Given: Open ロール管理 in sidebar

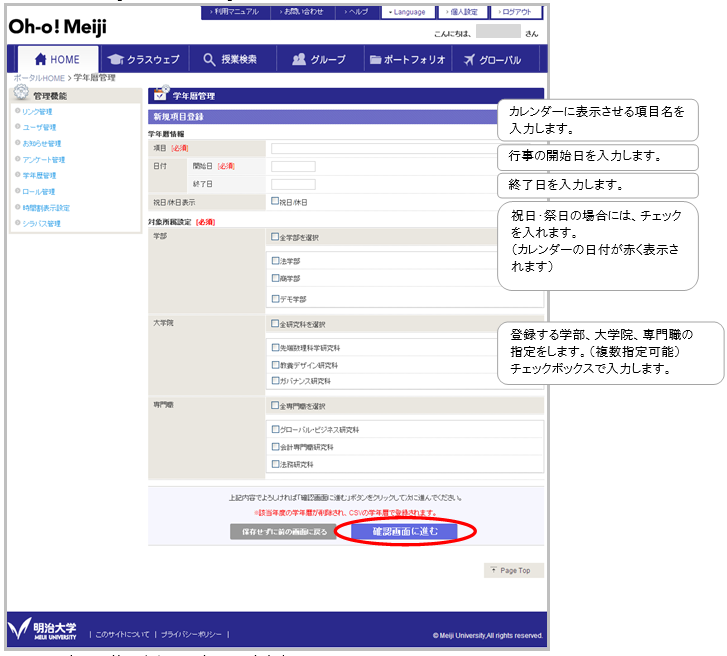Looking at the screenshot, I should click(38, 192).
